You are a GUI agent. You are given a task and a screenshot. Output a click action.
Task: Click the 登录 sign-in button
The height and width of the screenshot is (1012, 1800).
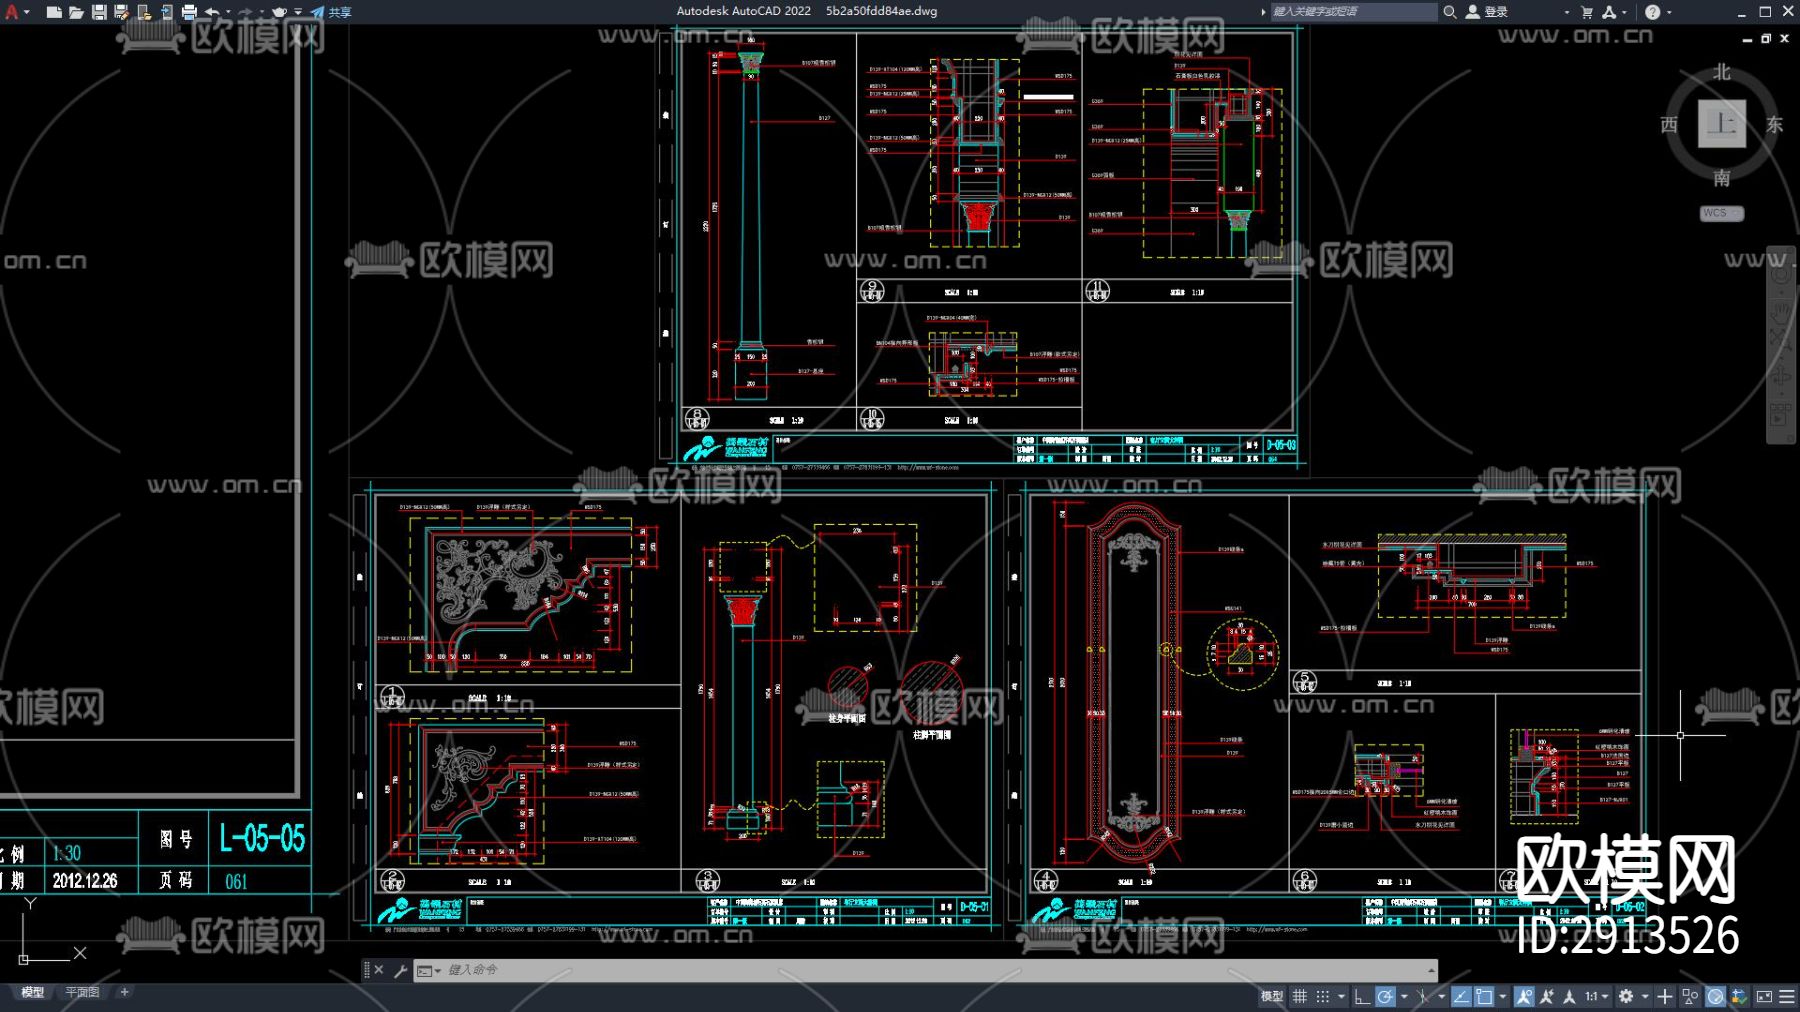(x=1487, y=12)
